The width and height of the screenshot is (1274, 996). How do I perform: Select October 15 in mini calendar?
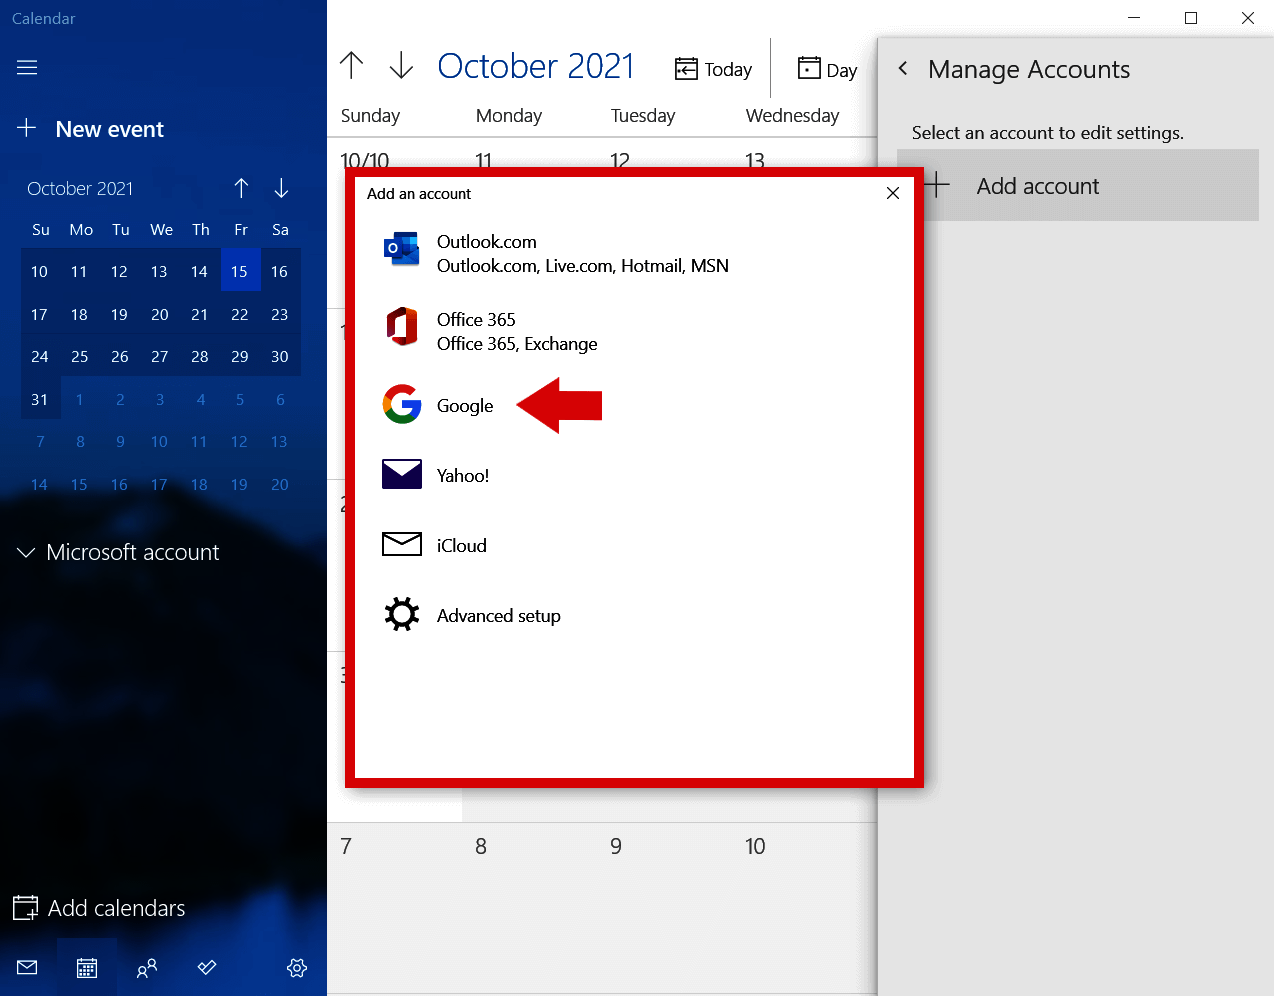point(240,270)
